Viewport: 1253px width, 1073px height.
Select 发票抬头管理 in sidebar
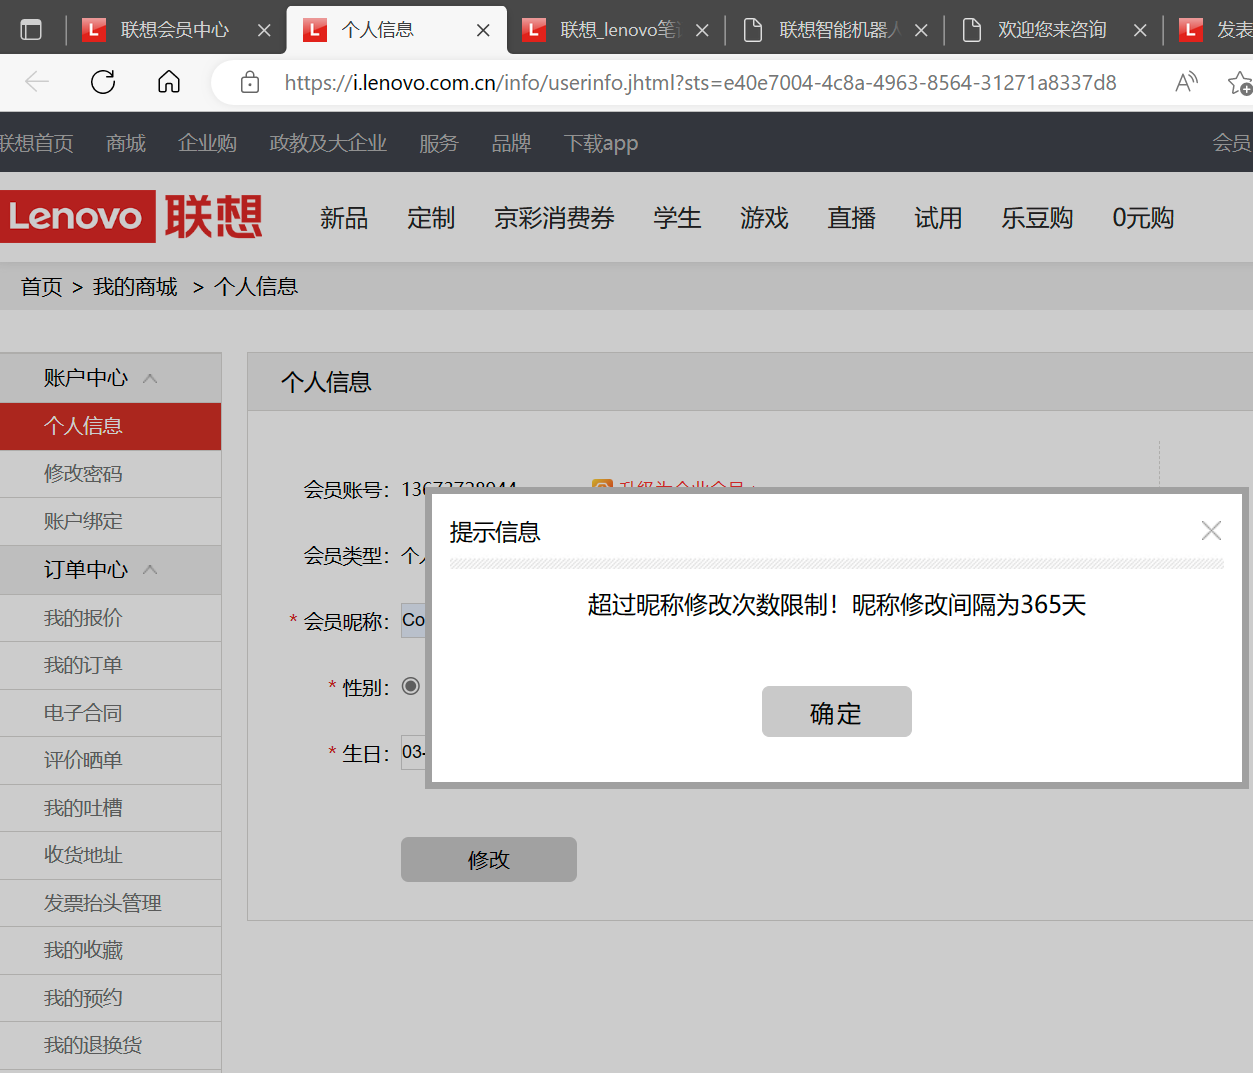(x=110, y=903)
